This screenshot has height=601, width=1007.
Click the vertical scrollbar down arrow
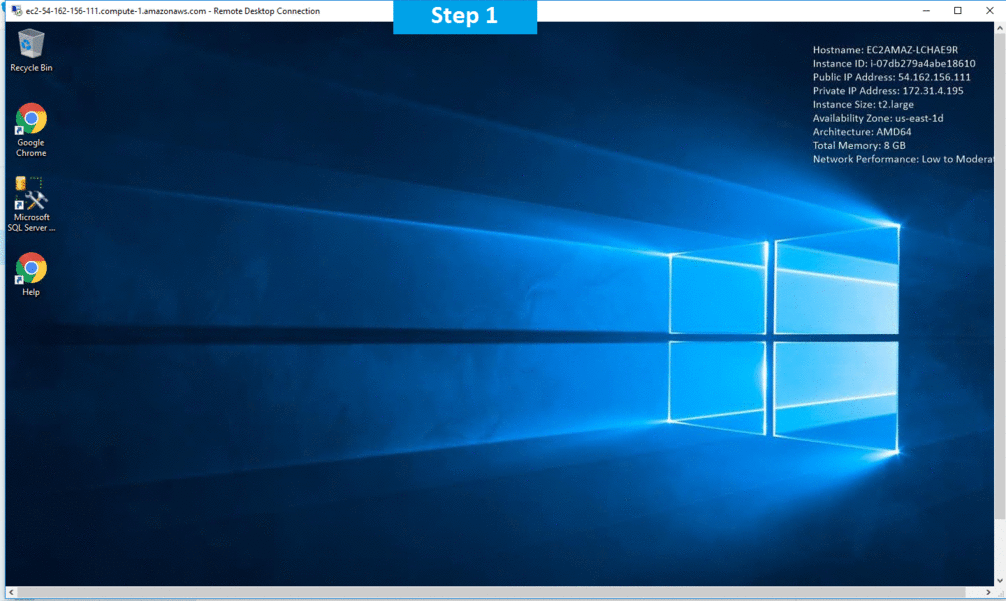pyautogui.click(x=1001, y=579)
